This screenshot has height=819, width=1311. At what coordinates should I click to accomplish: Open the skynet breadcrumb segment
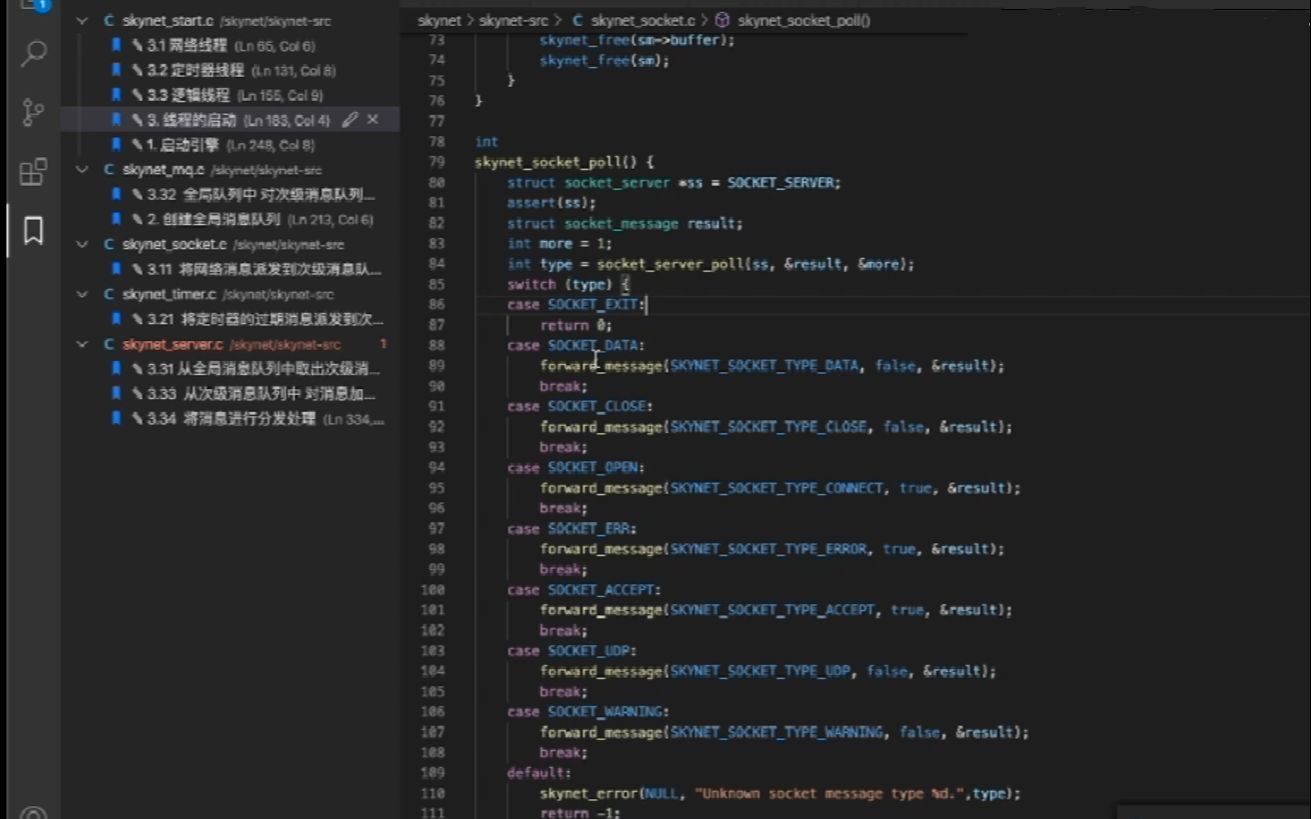click(438, 20)
